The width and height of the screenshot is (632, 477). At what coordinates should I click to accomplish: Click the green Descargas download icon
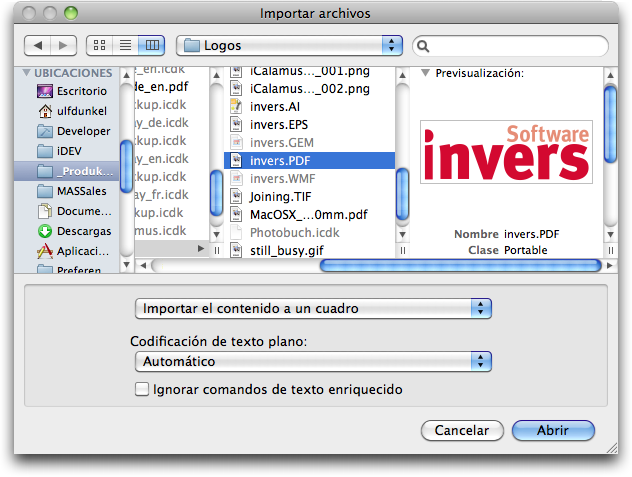(45, 231)
